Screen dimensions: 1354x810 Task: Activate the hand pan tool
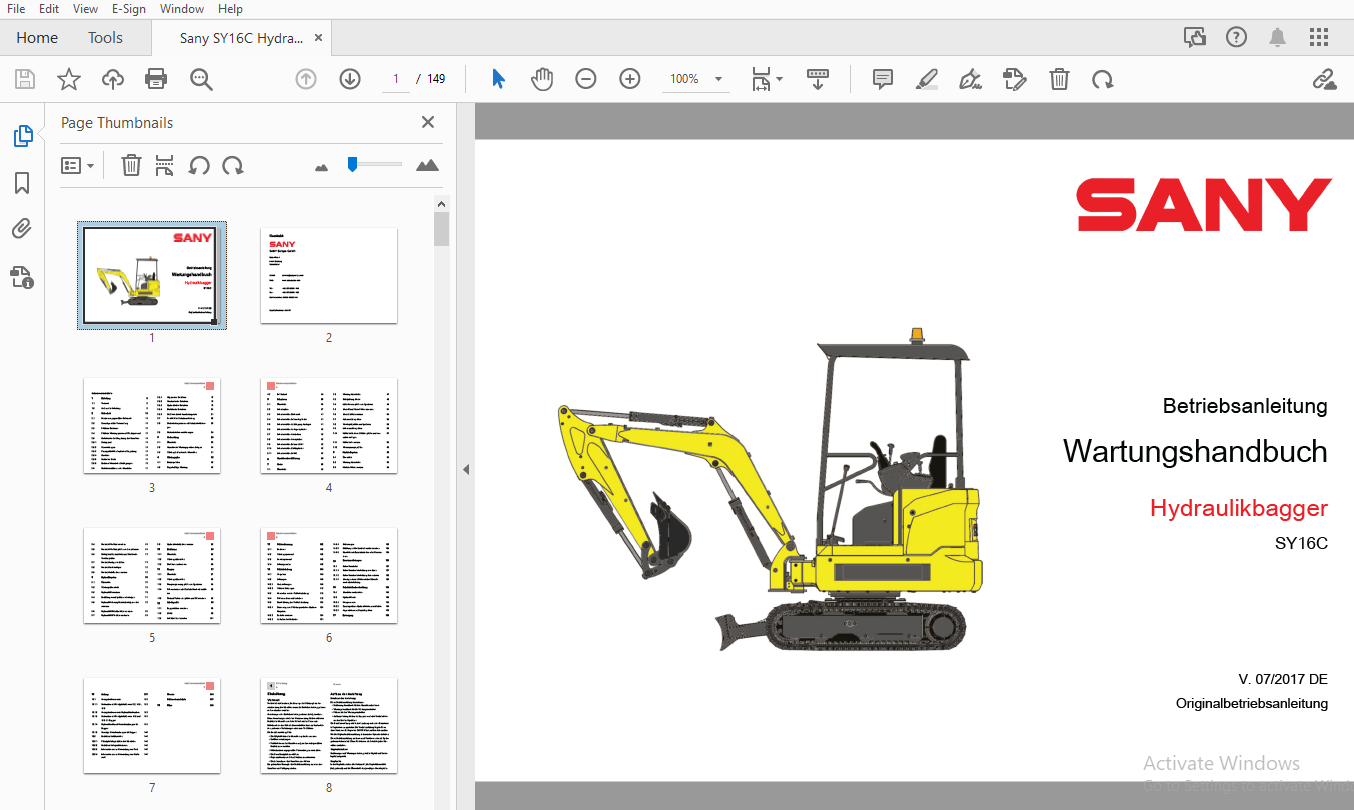click(542, 79)
